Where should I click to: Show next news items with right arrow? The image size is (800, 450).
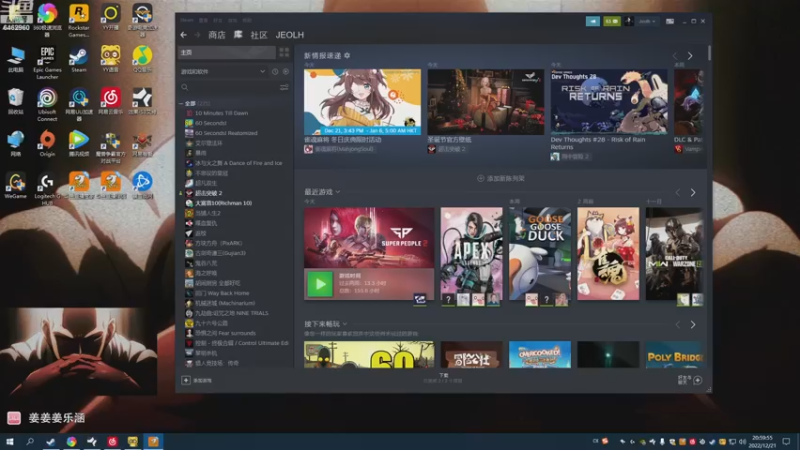(x=690, y=56)
